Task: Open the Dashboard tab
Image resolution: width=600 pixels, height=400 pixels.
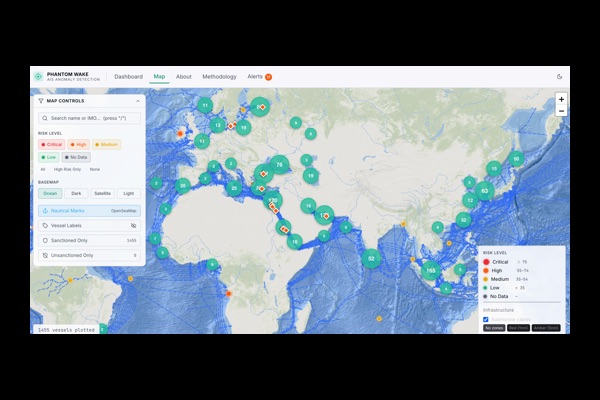Action: (128, 76)
